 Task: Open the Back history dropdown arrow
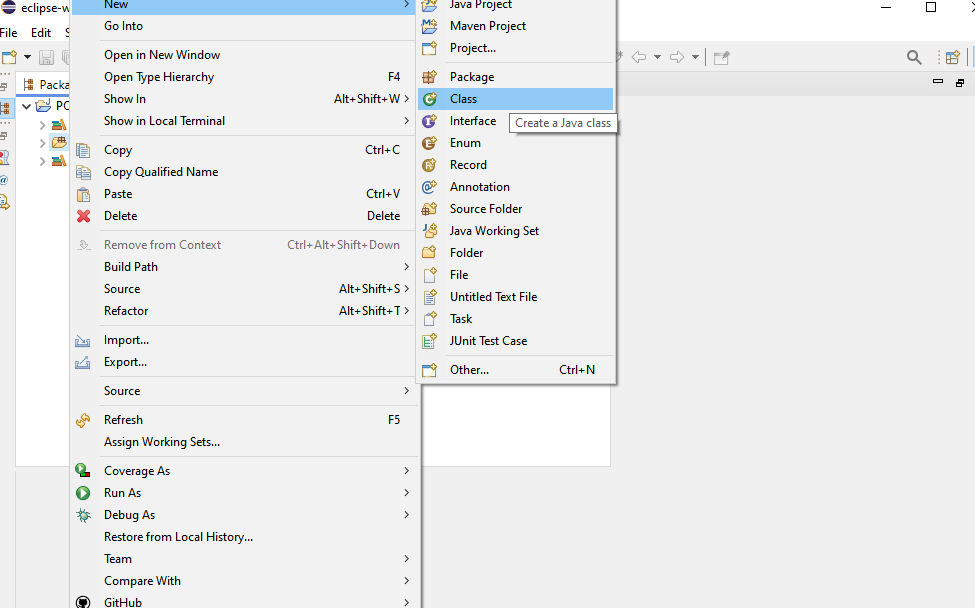(657, 57)
